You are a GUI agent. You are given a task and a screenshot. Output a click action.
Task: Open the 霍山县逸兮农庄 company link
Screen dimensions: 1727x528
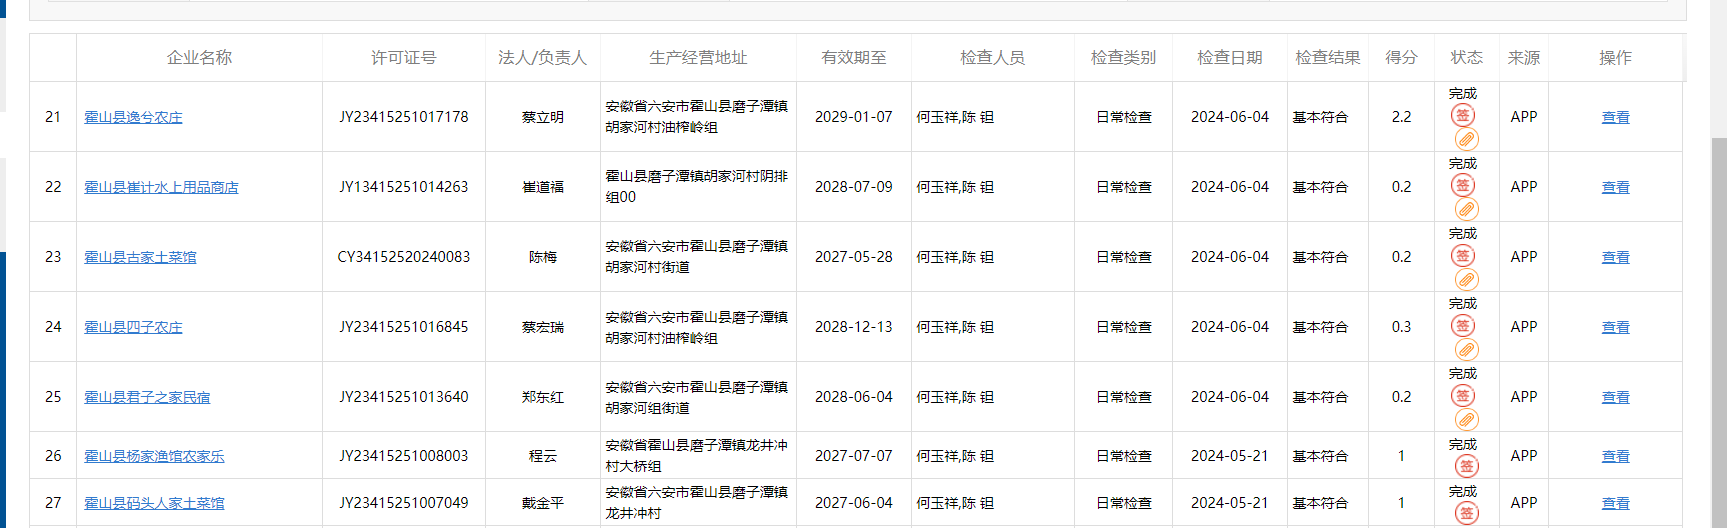[133, 117]
